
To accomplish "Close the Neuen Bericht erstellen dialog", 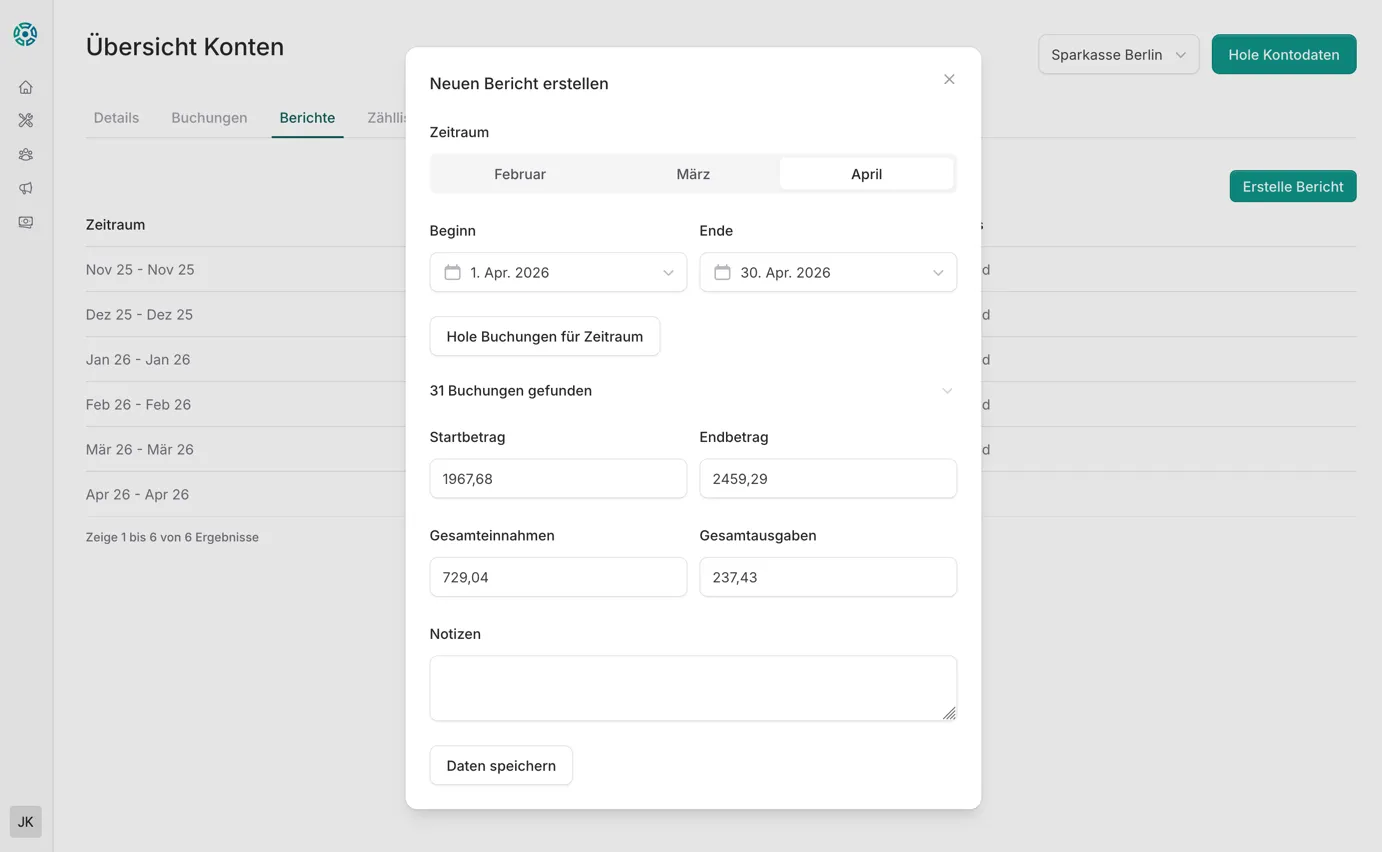I will click(949, 79).
